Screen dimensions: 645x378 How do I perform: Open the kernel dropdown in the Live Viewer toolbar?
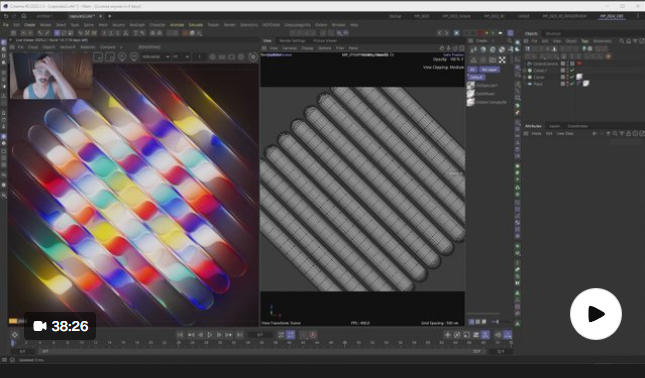[x=155, y=57]
